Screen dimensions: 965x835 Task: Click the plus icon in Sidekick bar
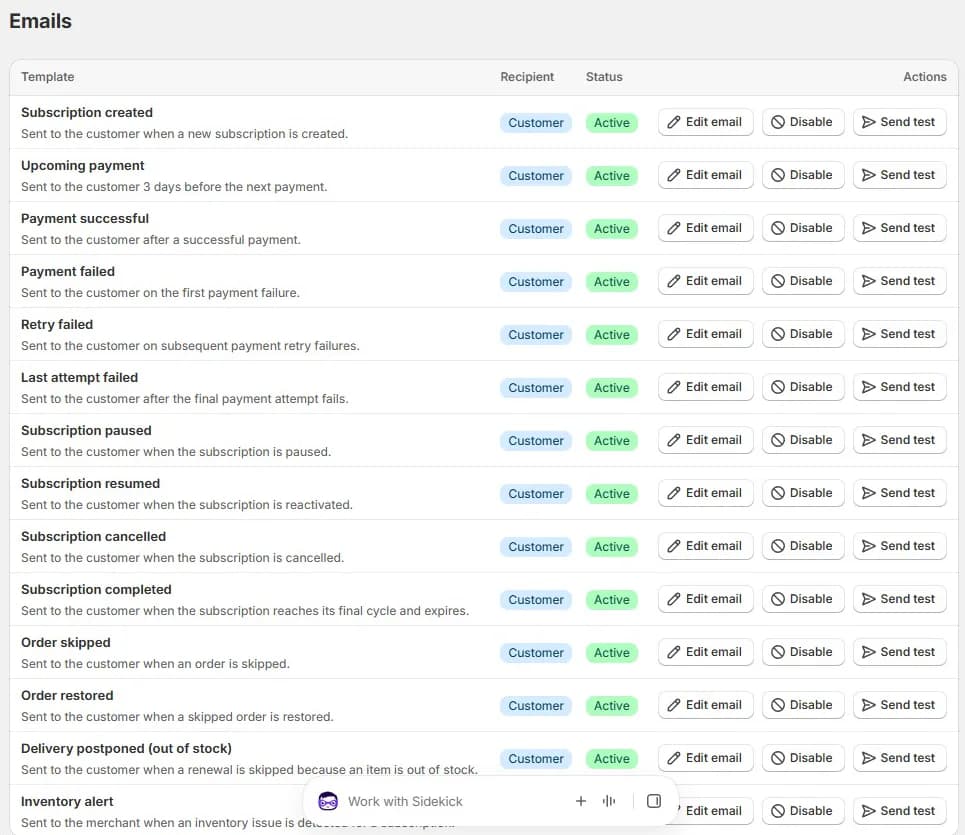[x=580, y=801]
